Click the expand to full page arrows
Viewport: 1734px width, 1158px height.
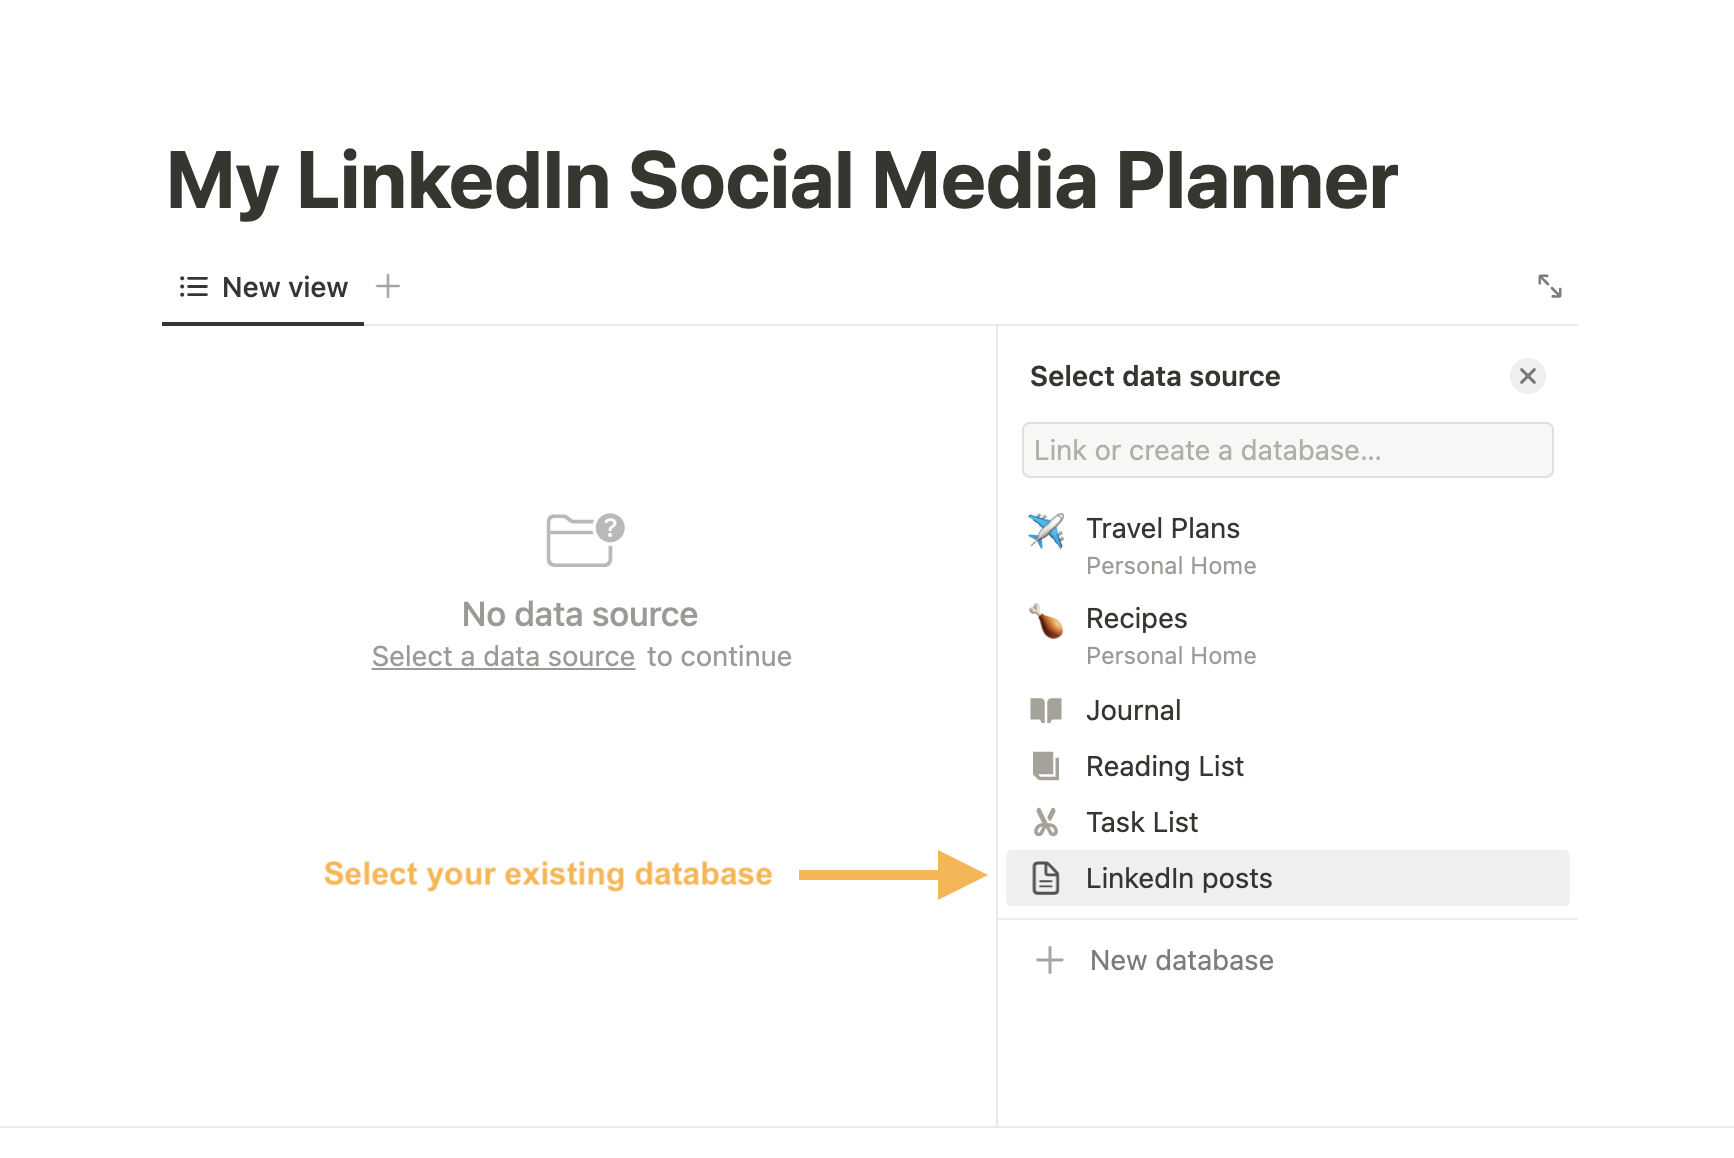[1549, 287]
